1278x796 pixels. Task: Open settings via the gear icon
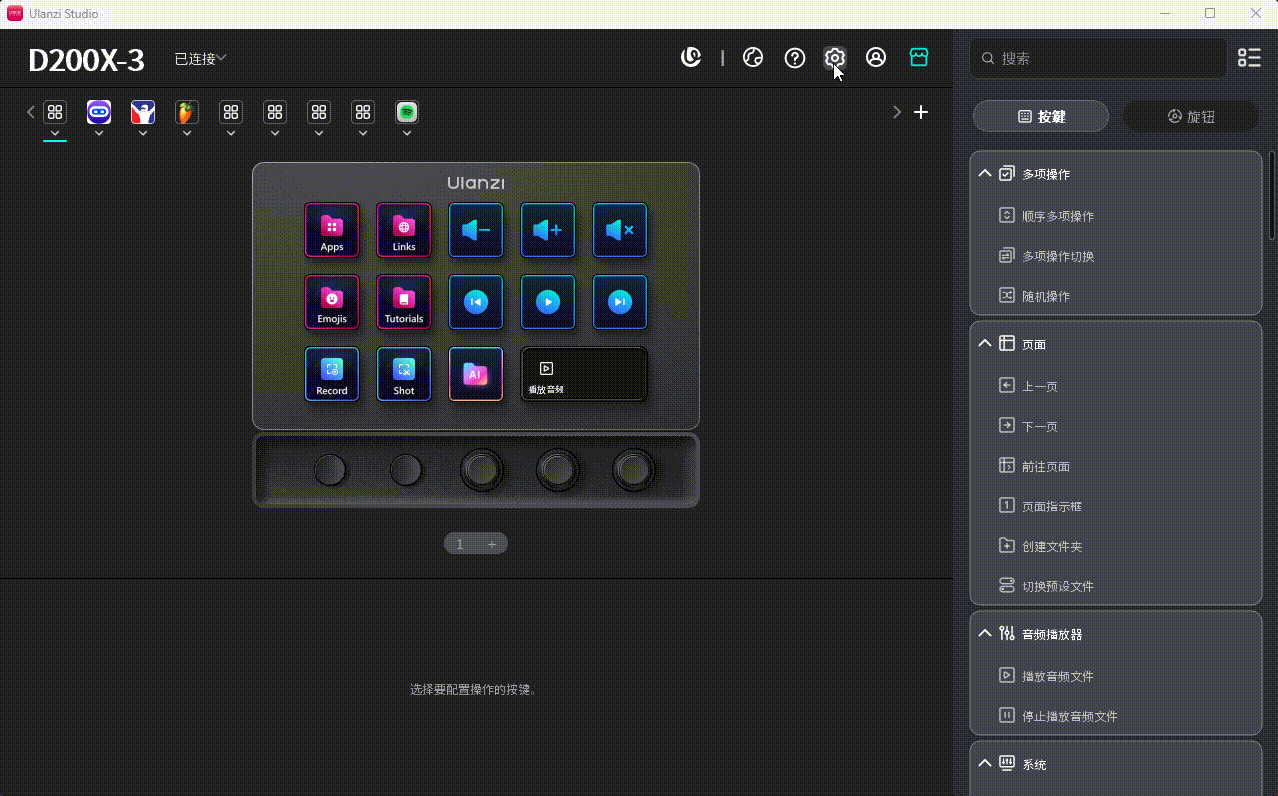pyautogui.click(x=834, y=58)
